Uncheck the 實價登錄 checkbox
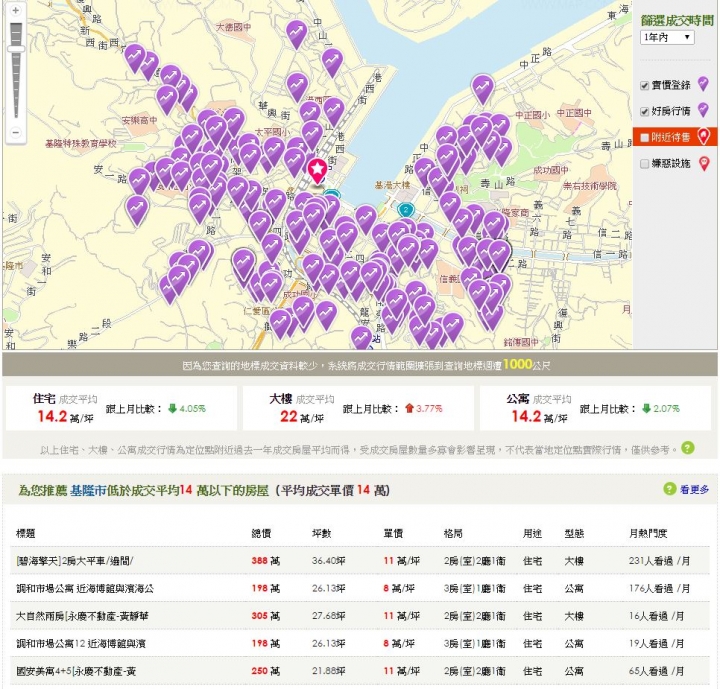 pyautogui.click(x=645, y=85)
